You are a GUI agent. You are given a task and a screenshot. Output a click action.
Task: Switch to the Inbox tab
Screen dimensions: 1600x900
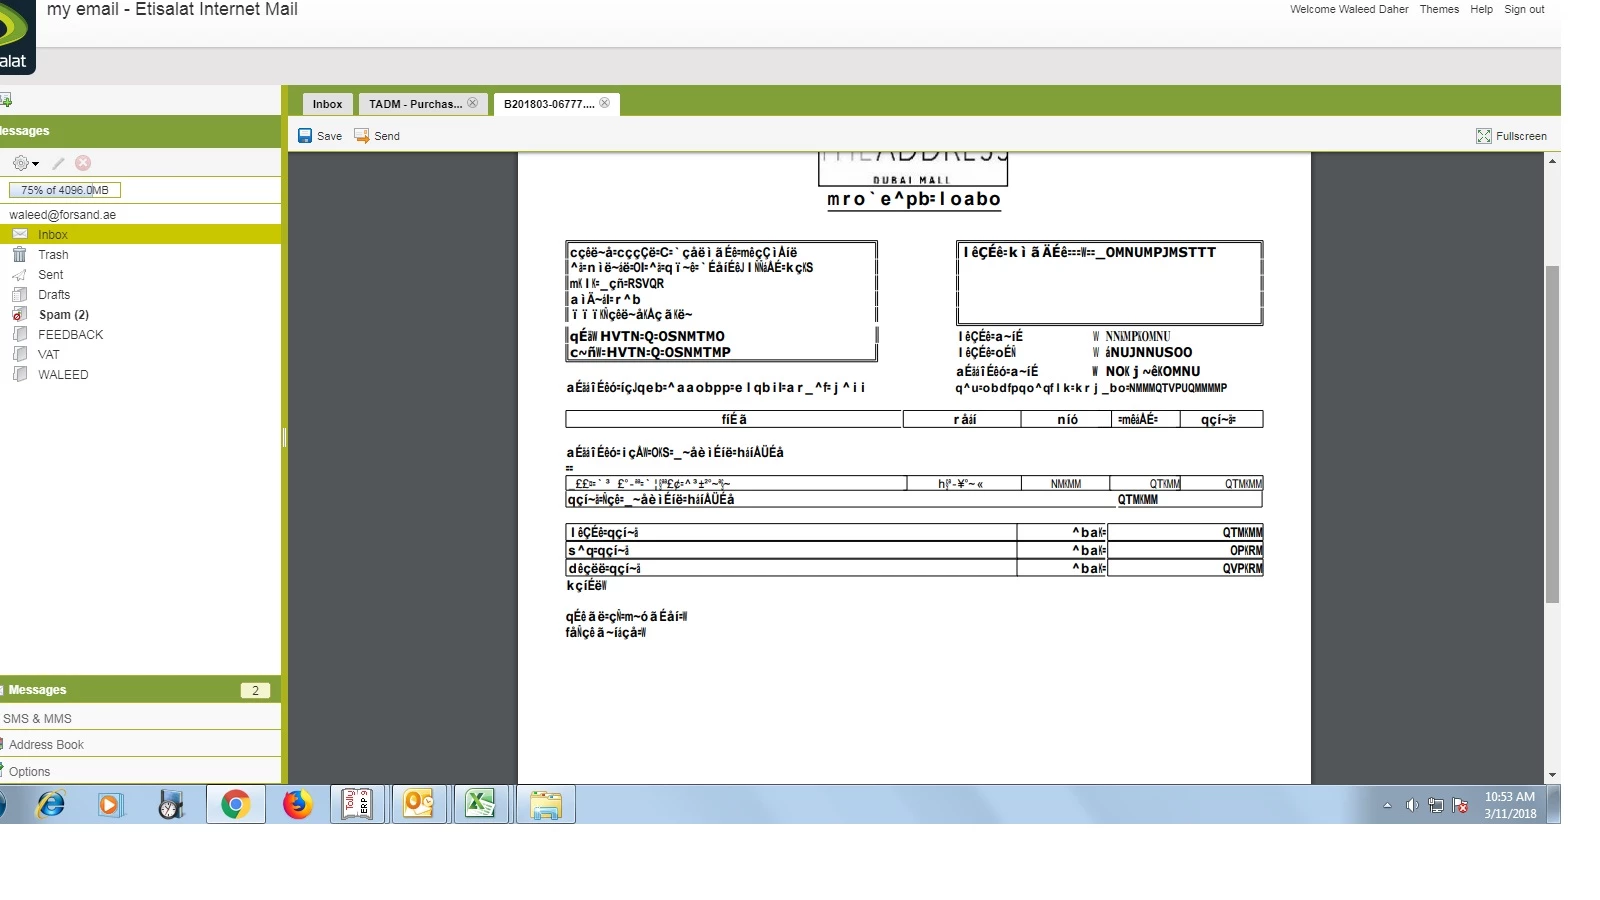(x=327, y=104)
